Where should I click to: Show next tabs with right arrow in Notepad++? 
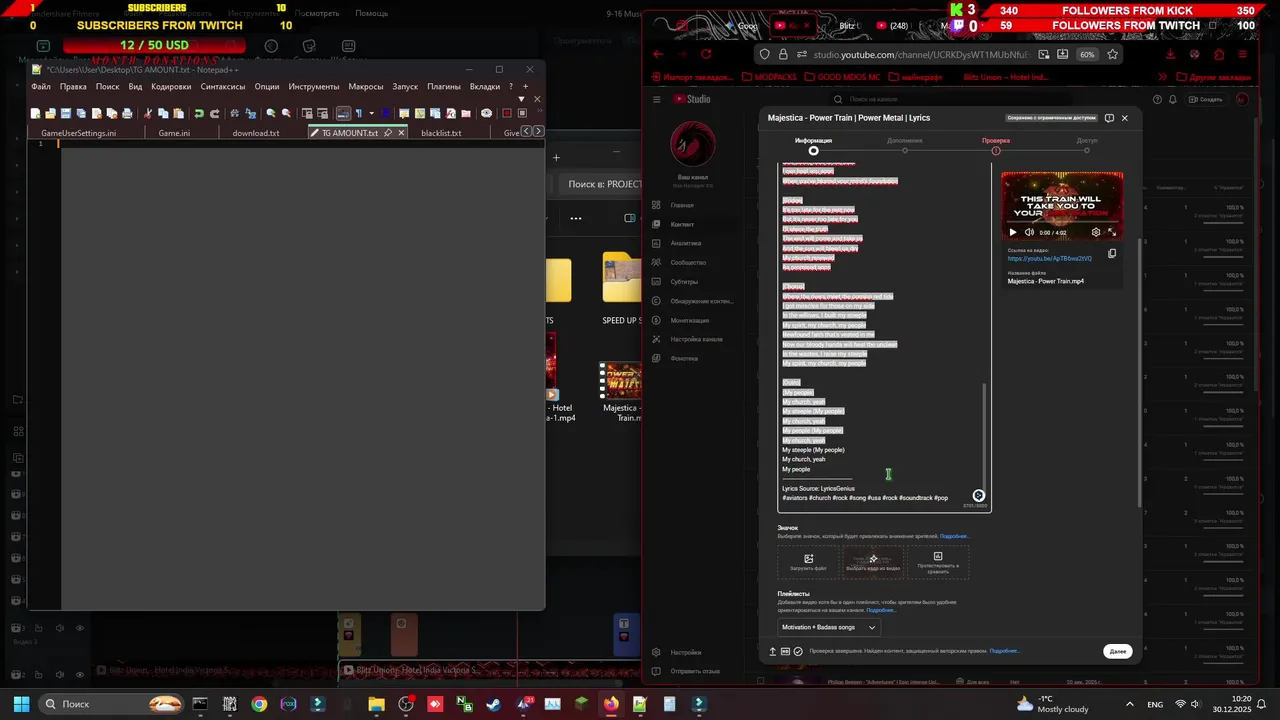[539, 131]
